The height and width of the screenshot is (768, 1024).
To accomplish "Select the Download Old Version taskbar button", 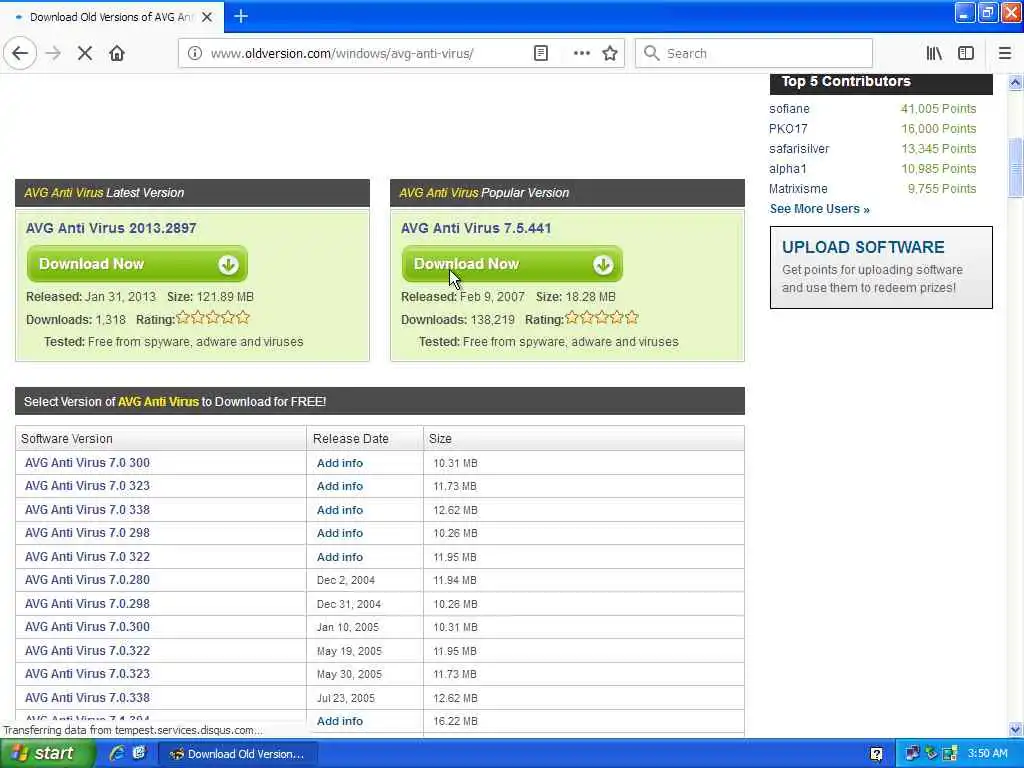I will (238, 754).
